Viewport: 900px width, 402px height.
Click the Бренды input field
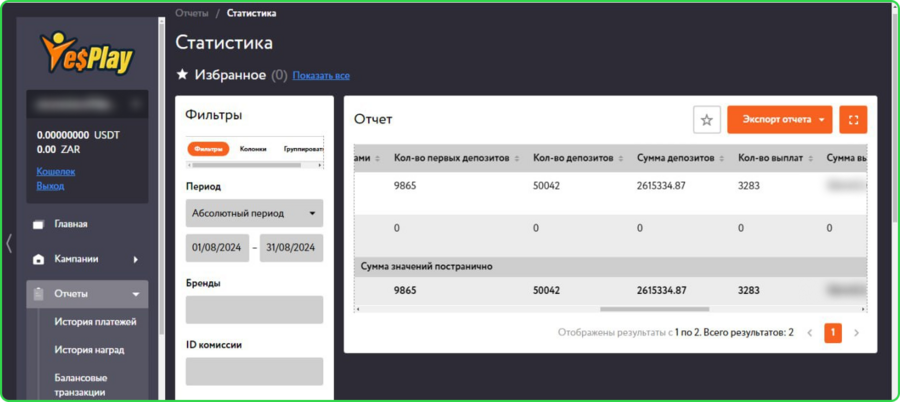tap(254, 310)
